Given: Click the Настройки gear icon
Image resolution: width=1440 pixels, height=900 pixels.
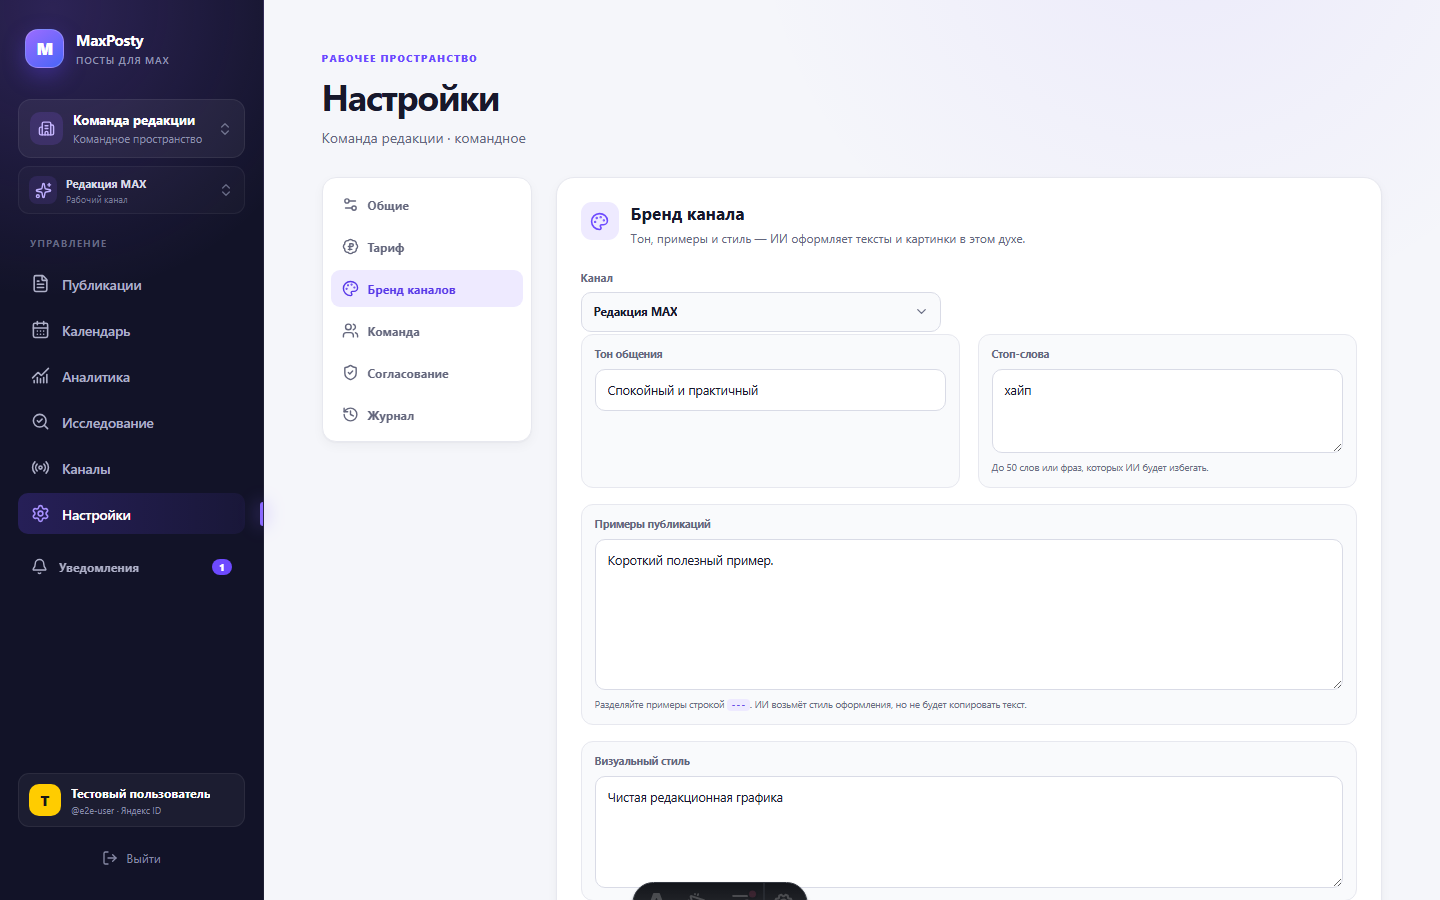Looking at the screenshot, I should click(40, 514).
